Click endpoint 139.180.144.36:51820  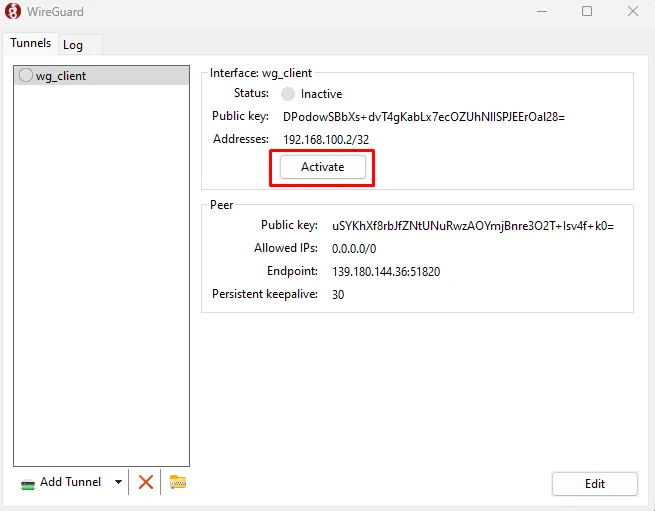386,272
